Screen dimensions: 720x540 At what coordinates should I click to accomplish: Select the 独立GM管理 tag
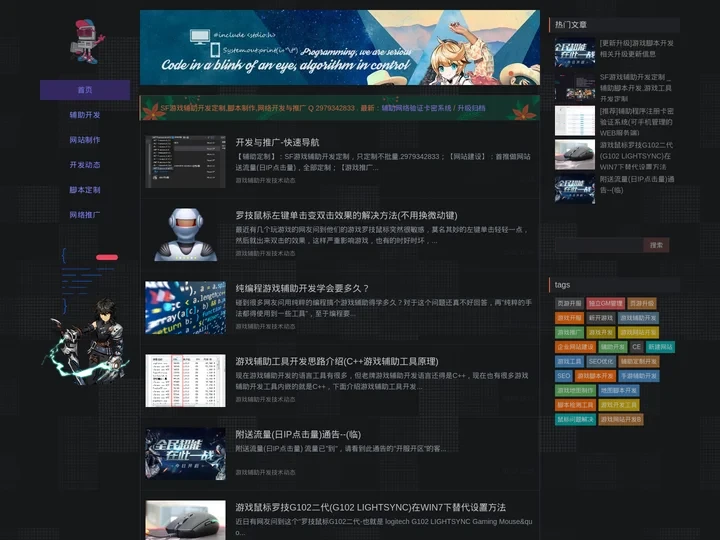[606, 304]
